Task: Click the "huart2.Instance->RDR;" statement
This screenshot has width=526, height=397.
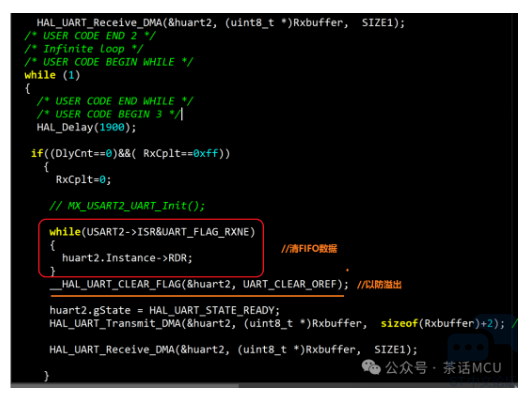Action: (127, 258)
